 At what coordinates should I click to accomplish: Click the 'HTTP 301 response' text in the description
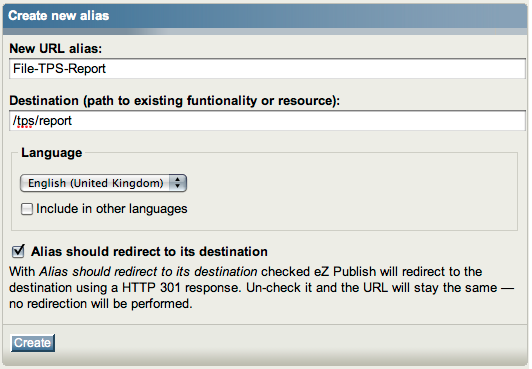click(181, 288)
